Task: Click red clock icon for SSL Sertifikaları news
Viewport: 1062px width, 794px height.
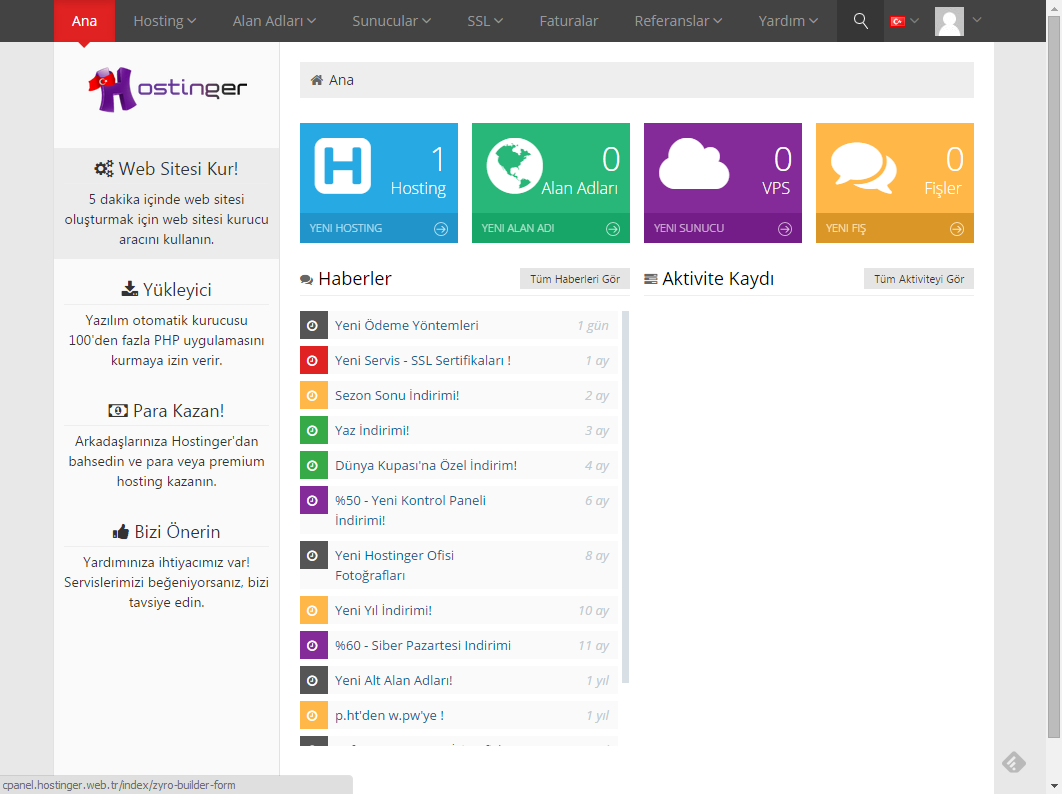Action: [314, 360]
